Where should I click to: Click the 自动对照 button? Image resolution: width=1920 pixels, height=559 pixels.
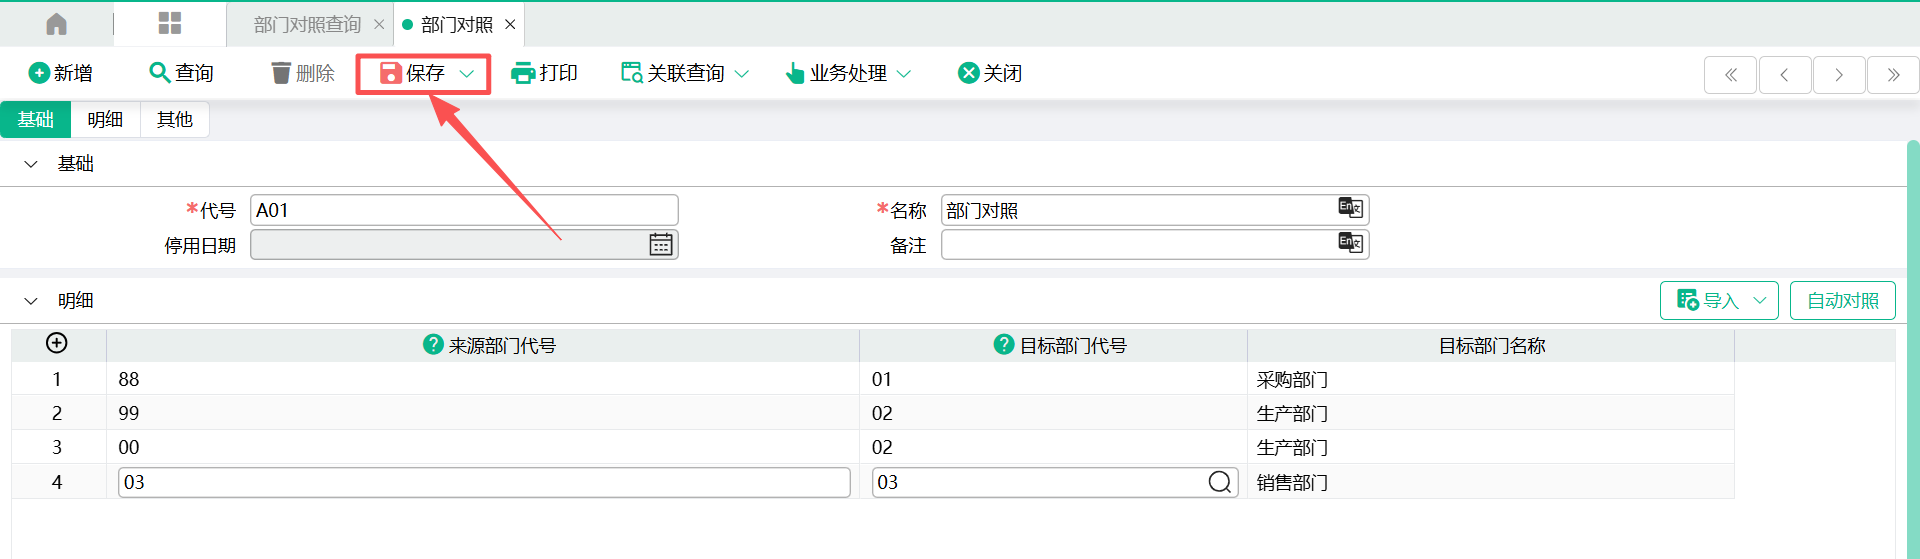coord(1842,301)
